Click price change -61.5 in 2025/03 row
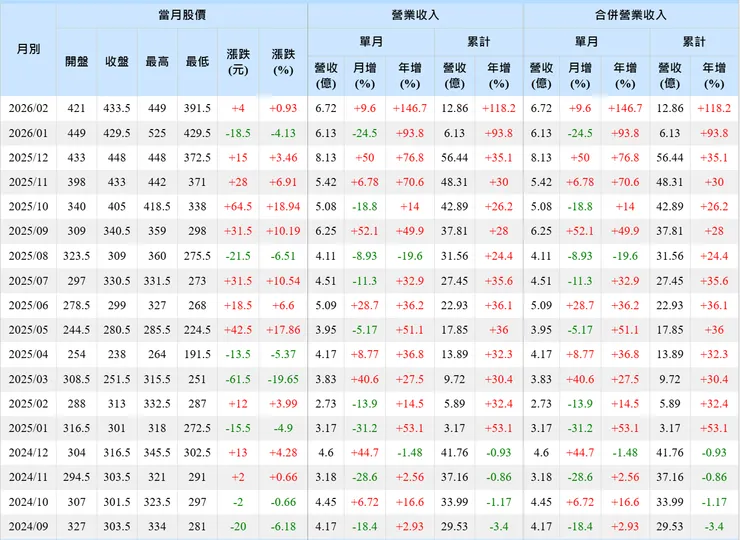 pos(238,379)
